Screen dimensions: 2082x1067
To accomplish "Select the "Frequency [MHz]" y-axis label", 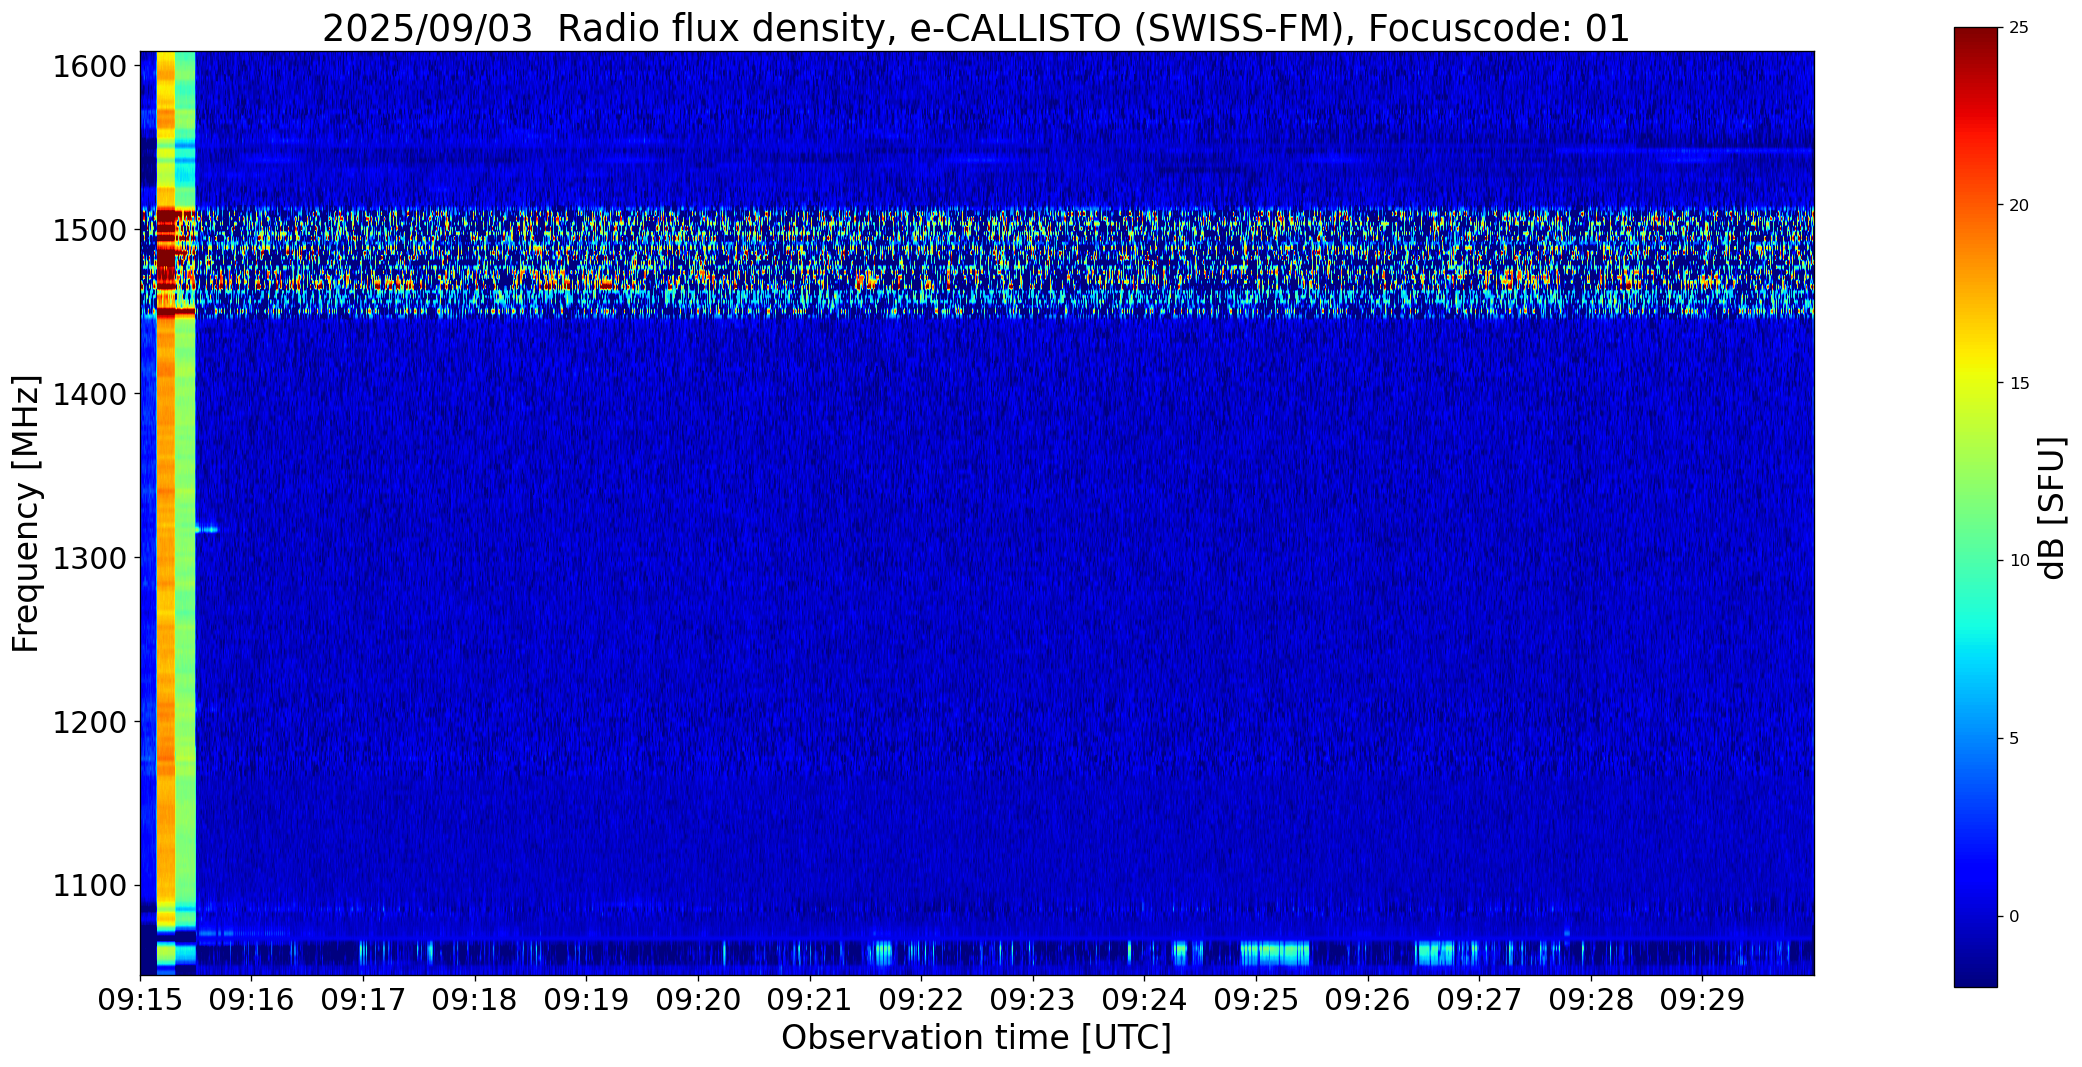I will coord(26,514).
